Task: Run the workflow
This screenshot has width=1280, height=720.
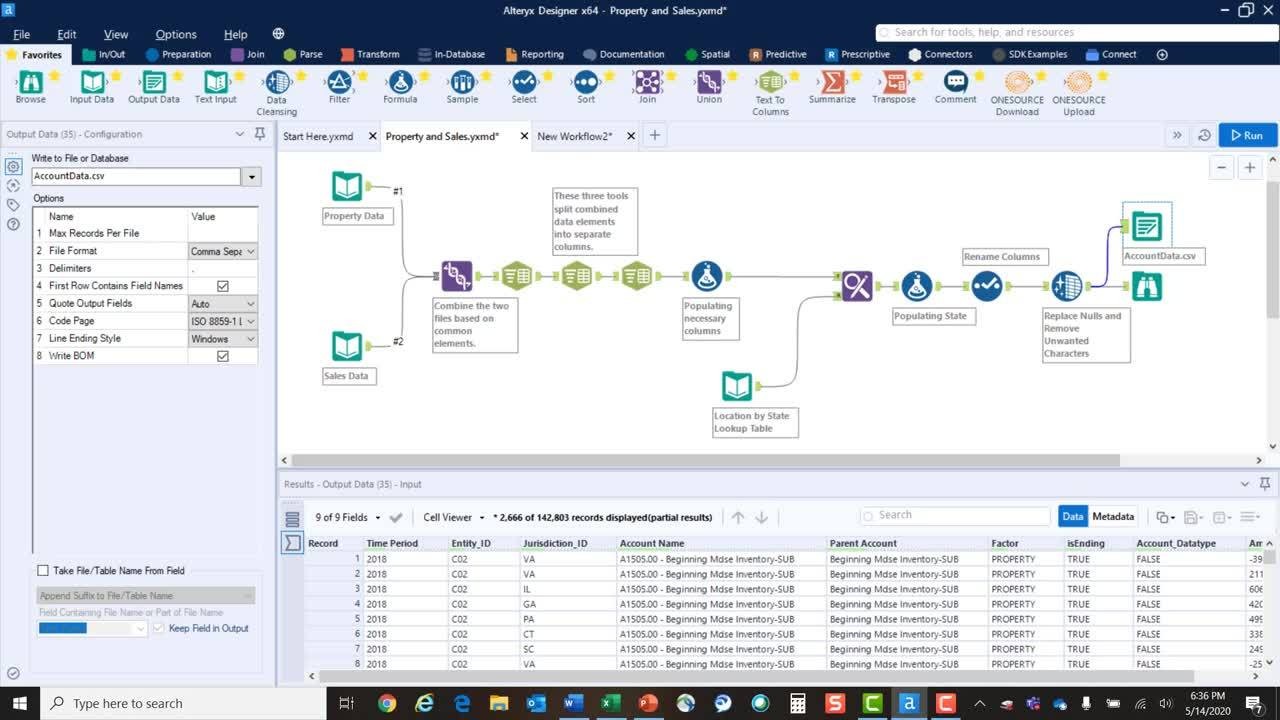Action: click(1247, 135)
